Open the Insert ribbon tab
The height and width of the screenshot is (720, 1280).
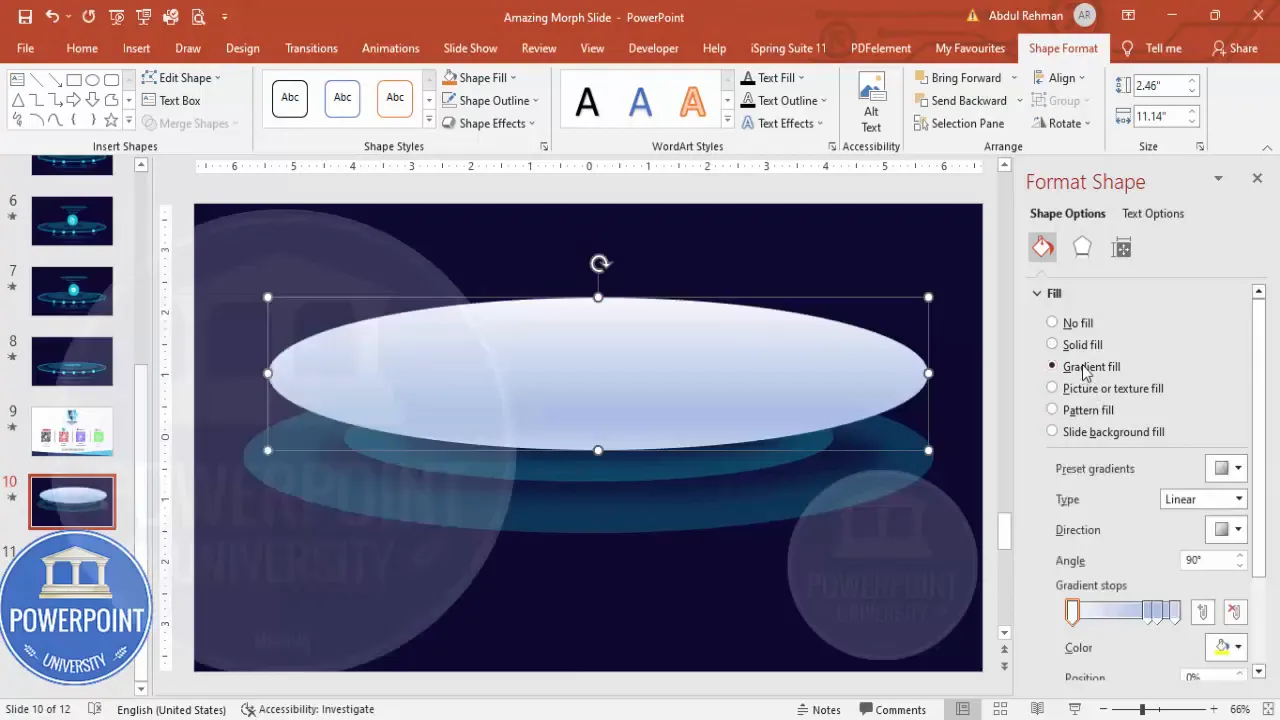pos(137,48)
